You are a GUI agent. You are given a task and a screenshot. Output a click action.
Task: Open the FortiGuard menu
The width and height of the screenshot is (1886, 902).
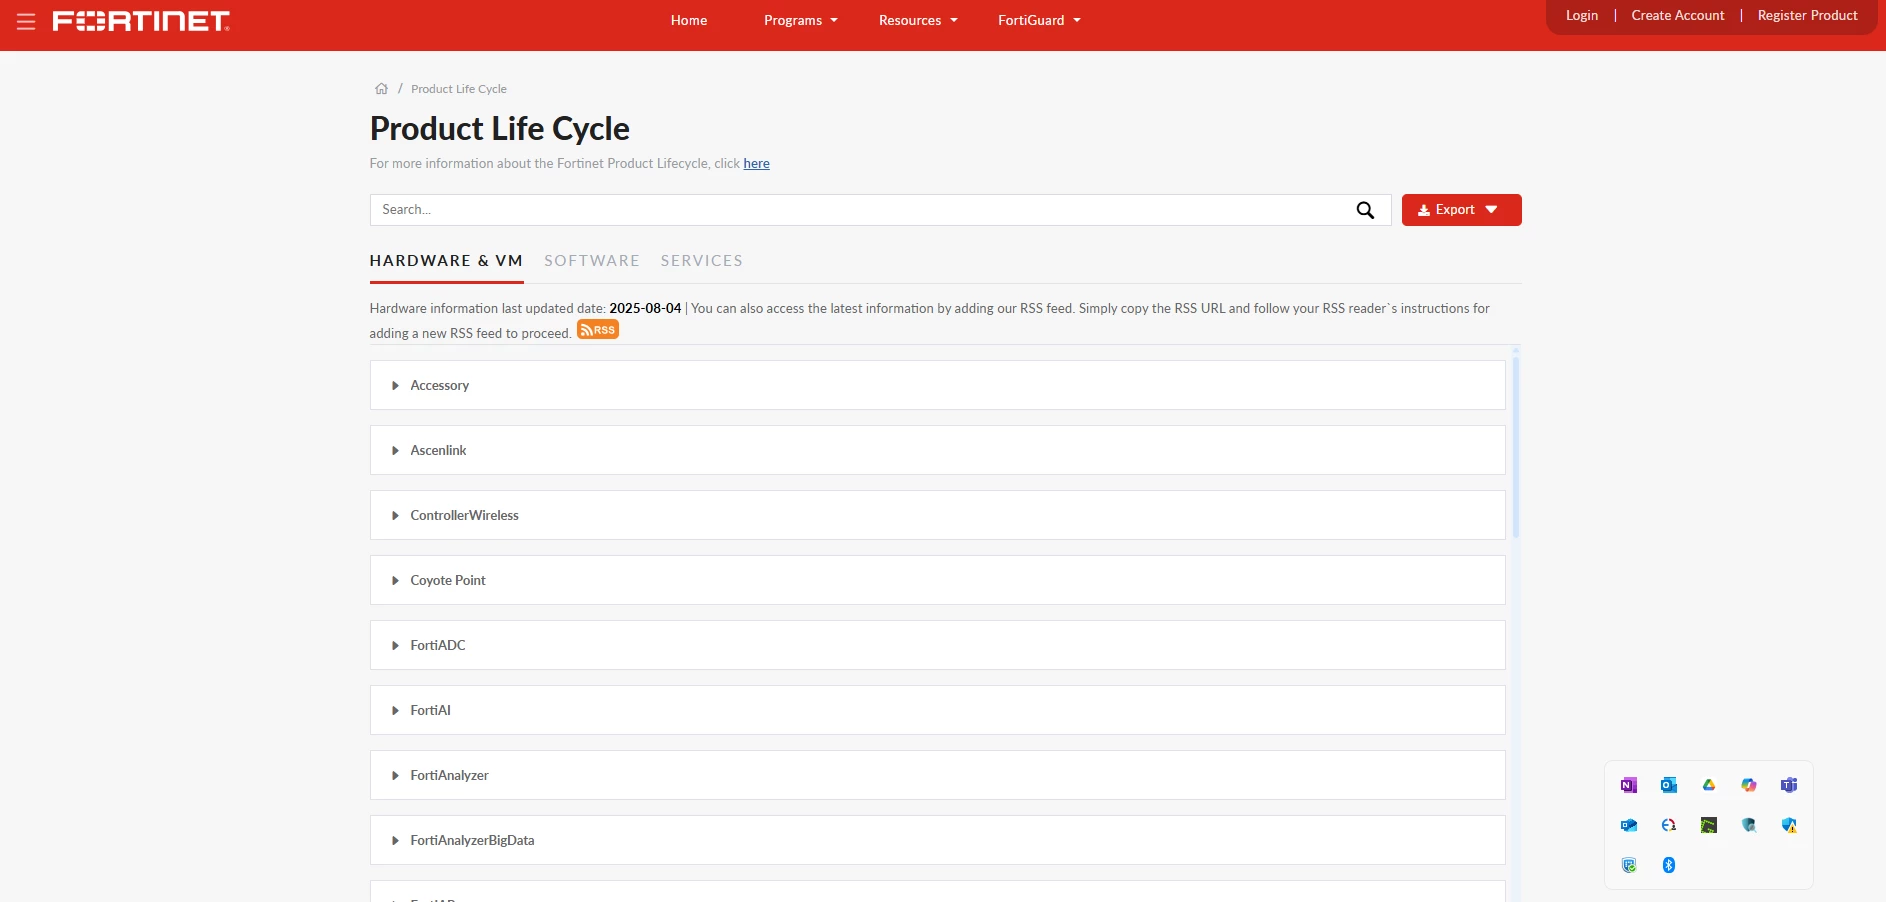(x=1039, y=20)
